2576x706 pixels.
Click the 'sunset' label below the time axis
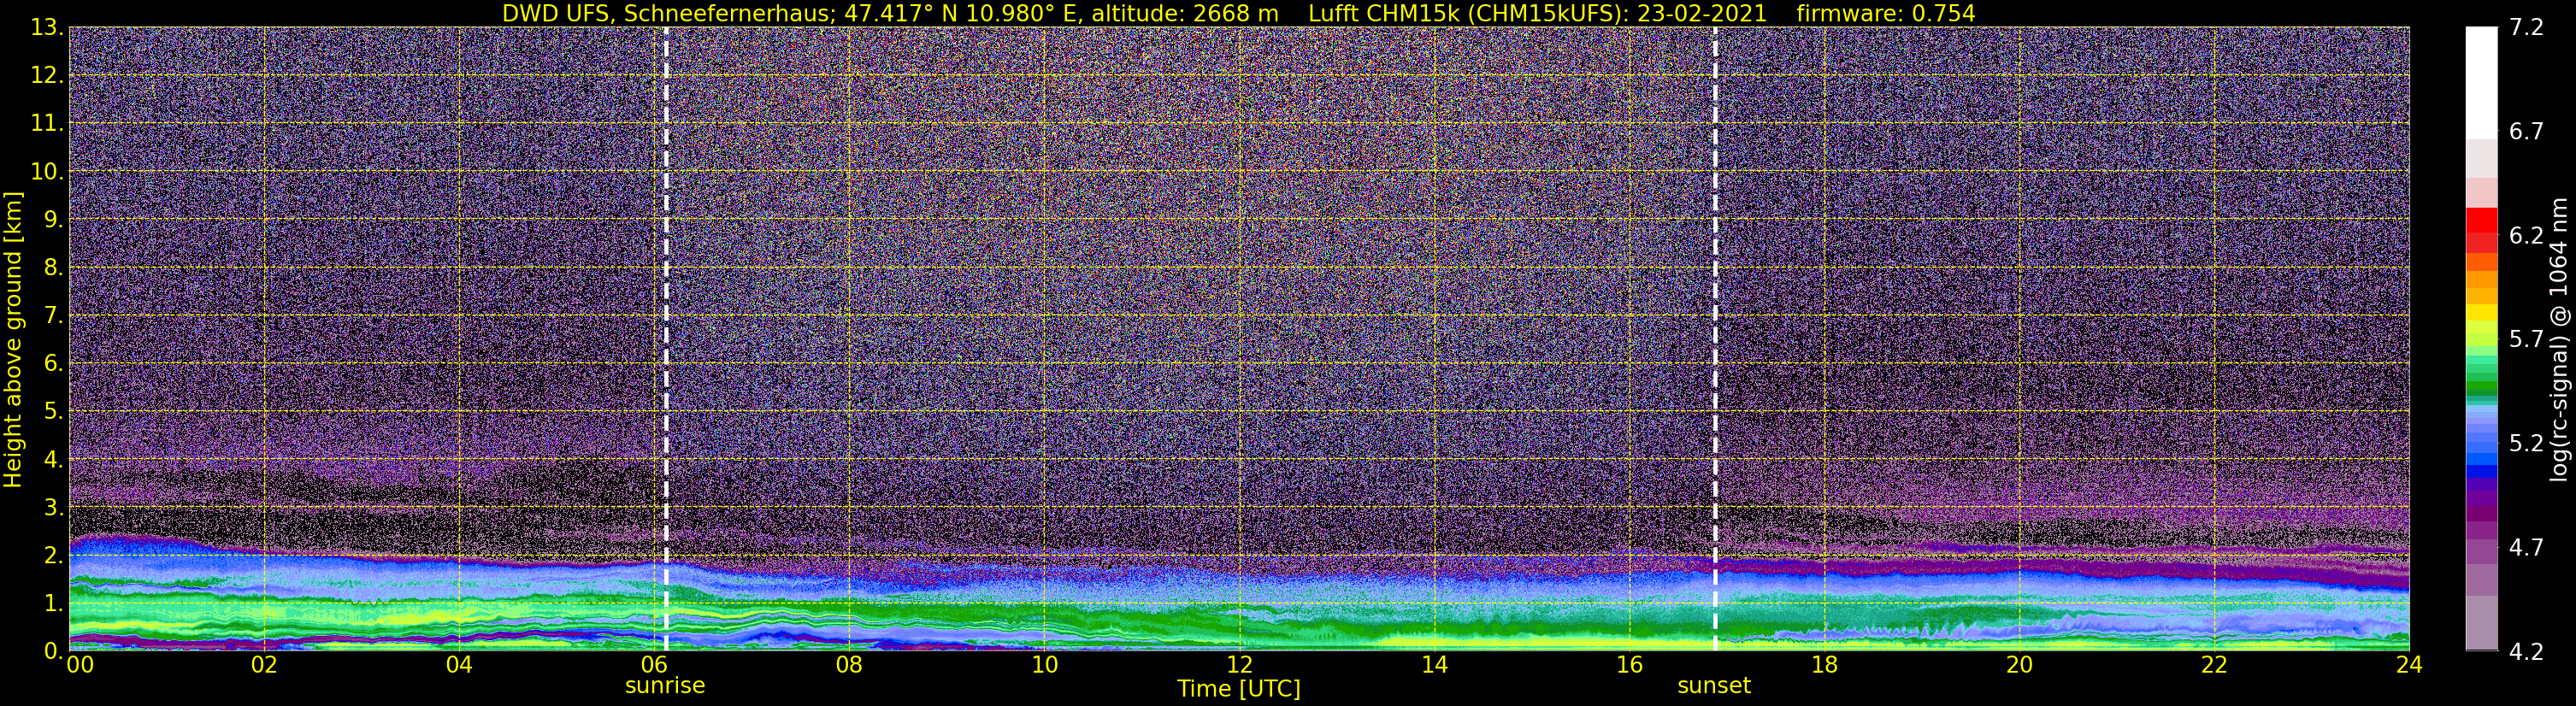pyautogui.click(x=1714, y=686)
